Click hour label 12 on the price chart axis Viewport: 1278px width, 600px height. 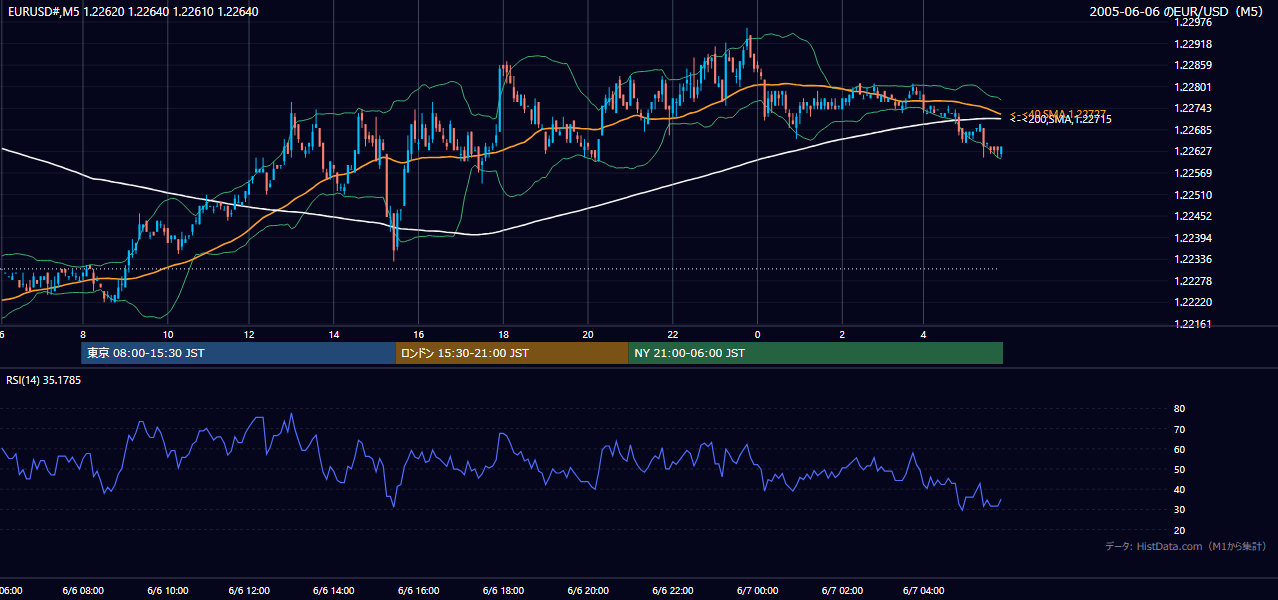[249, 334]
